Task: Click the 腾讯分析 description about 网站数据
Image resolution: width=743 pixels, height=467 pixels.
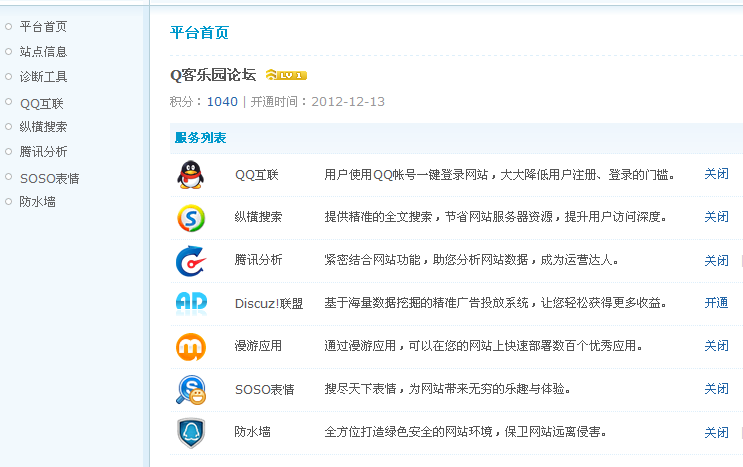Action: click(471, 260)
